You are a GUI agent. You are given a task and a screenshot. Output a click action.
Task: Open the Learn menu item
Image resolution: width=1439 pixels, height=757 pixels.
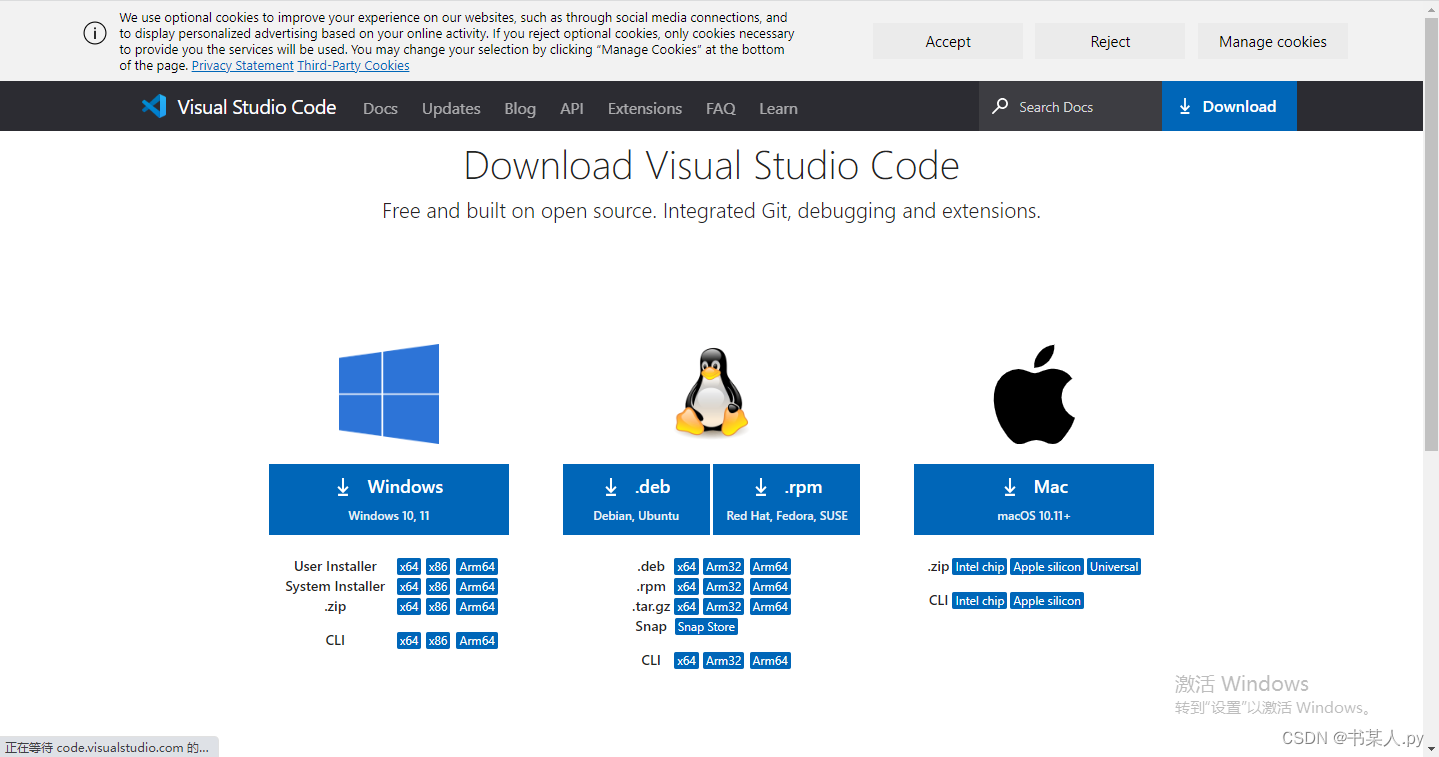tap(778, 108)
